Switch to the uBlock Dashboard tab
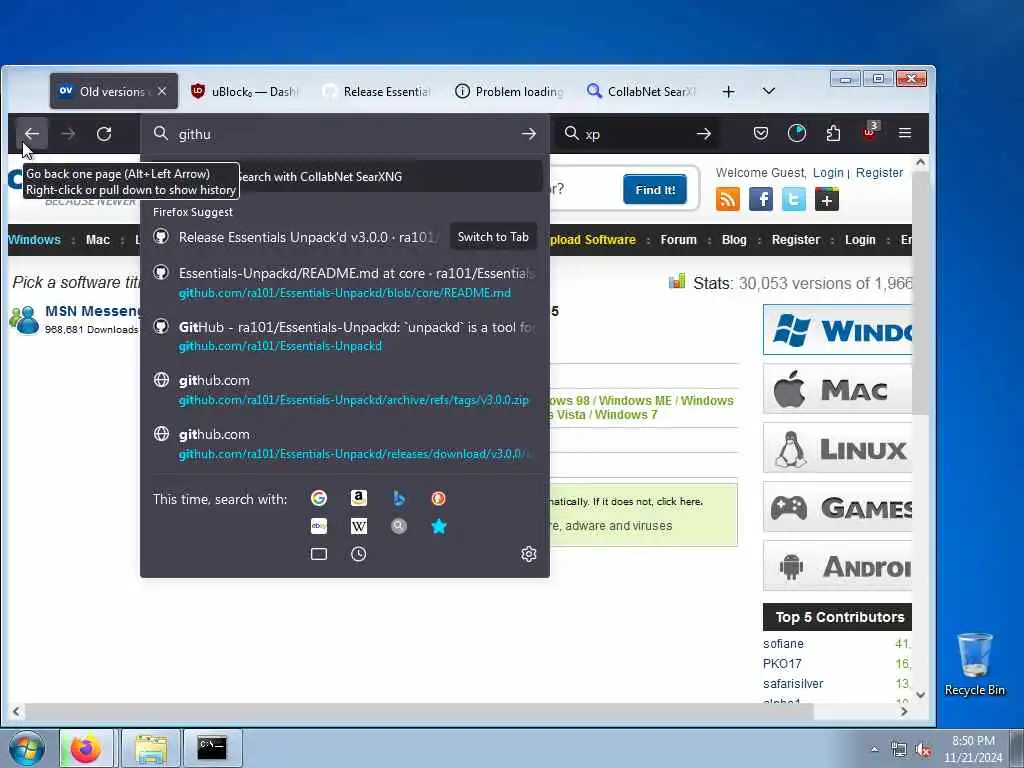 [x=245, y=91]
